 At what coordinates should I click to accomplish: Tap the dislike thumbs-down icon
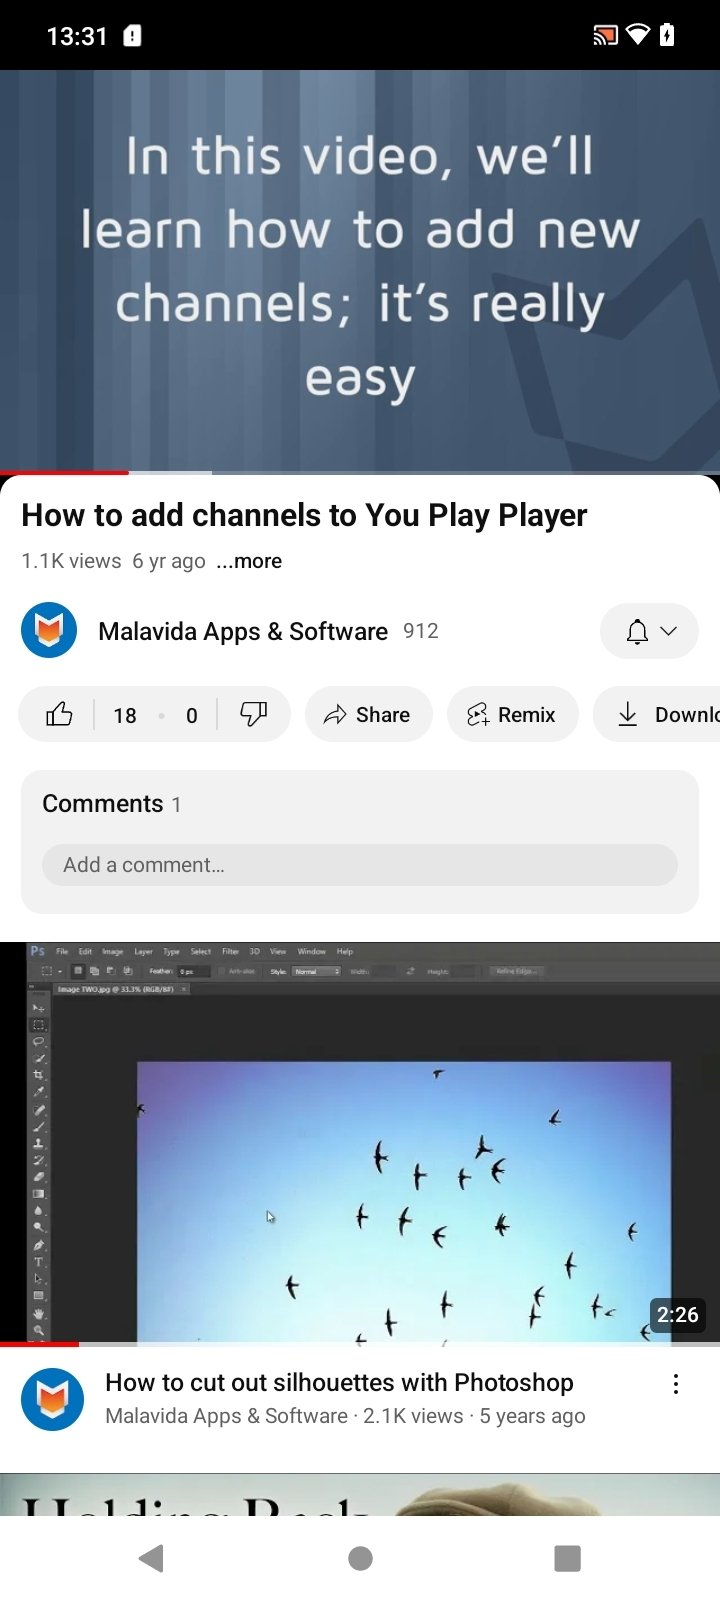point(253,714)
